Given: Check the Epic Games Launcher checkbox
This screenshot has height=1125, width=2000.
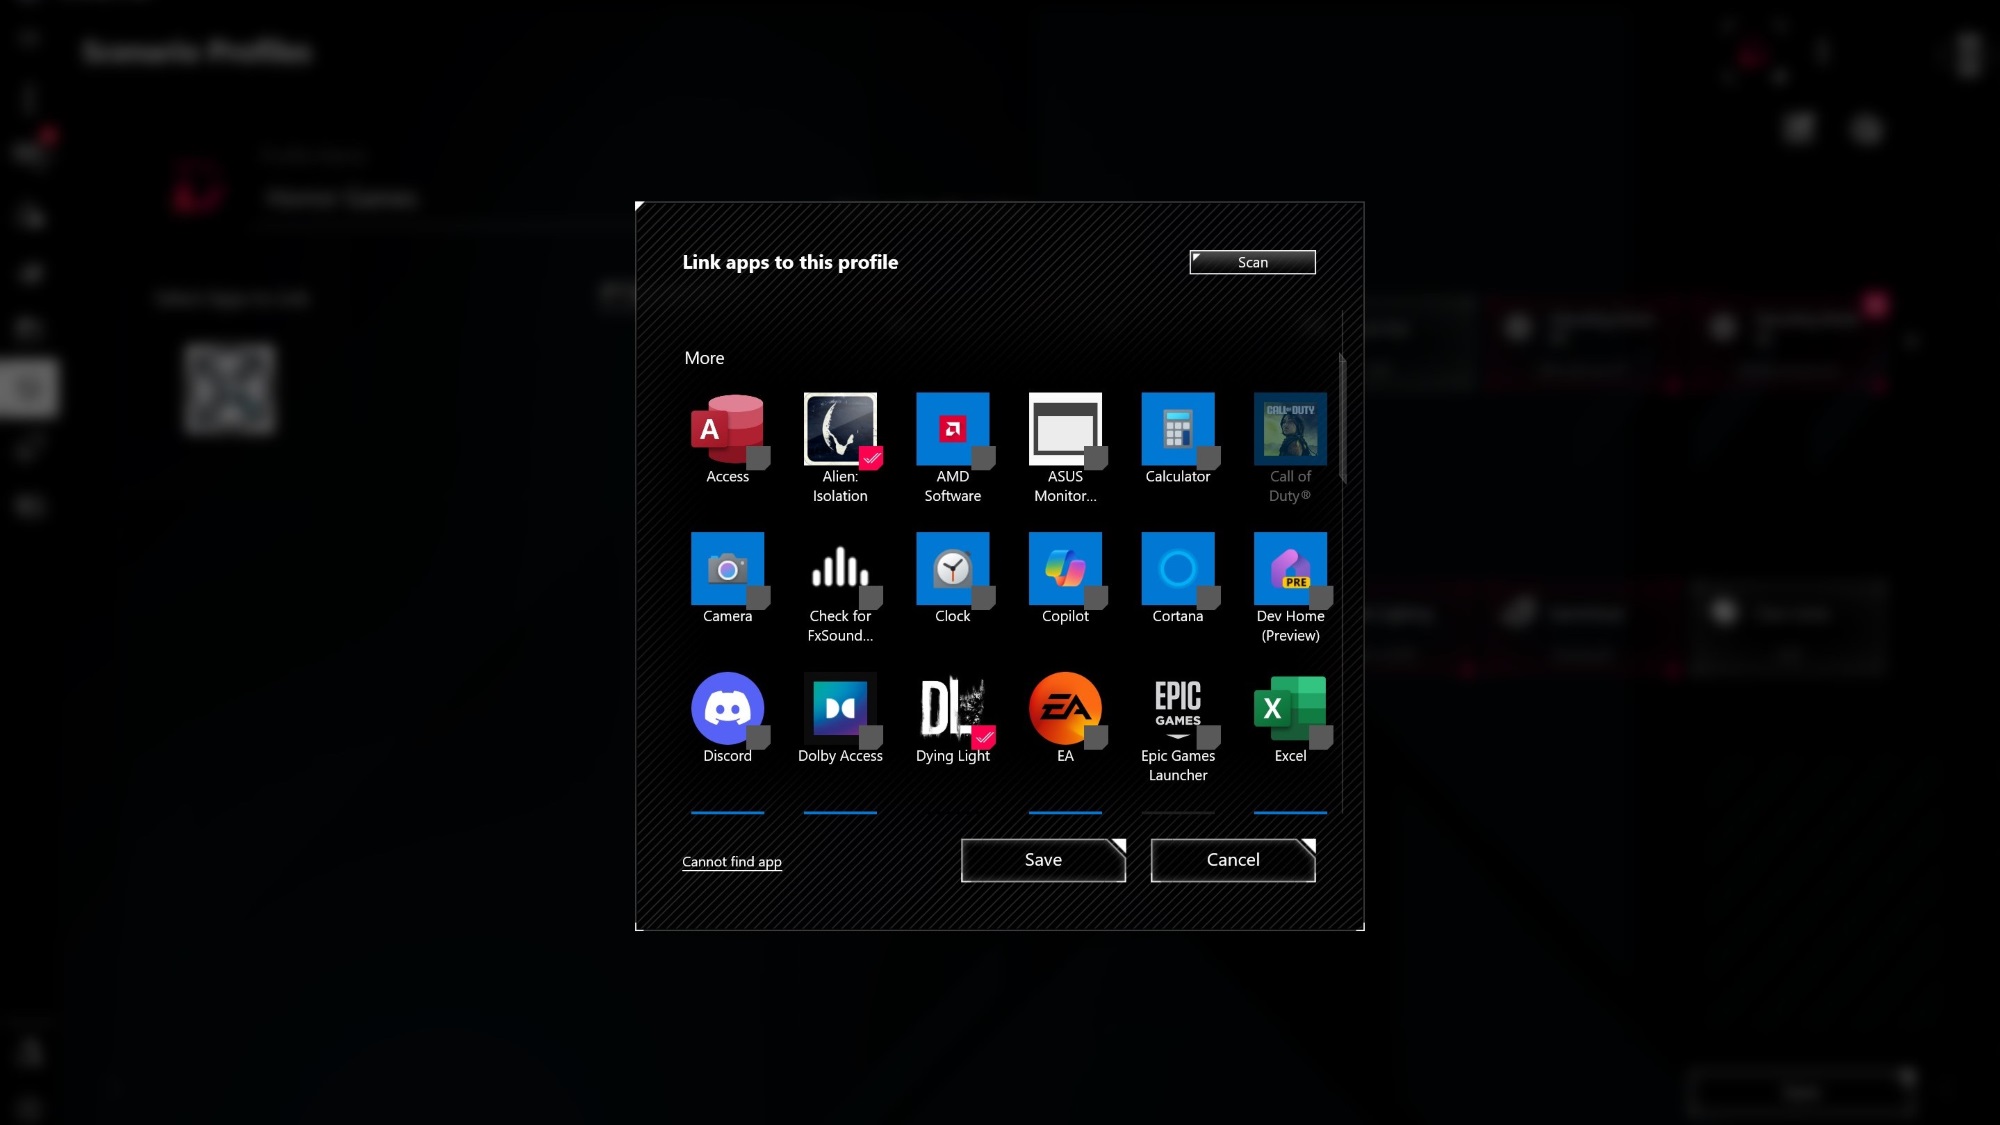Looking at the screenshot, I should [1209, 738].
